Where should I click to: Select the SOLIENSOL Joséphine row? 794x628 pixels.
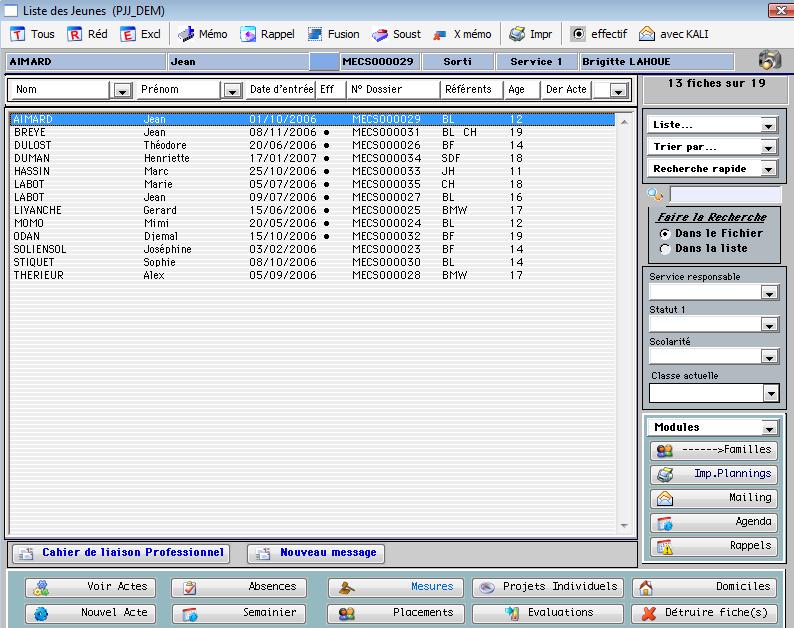tap(312, 249)
